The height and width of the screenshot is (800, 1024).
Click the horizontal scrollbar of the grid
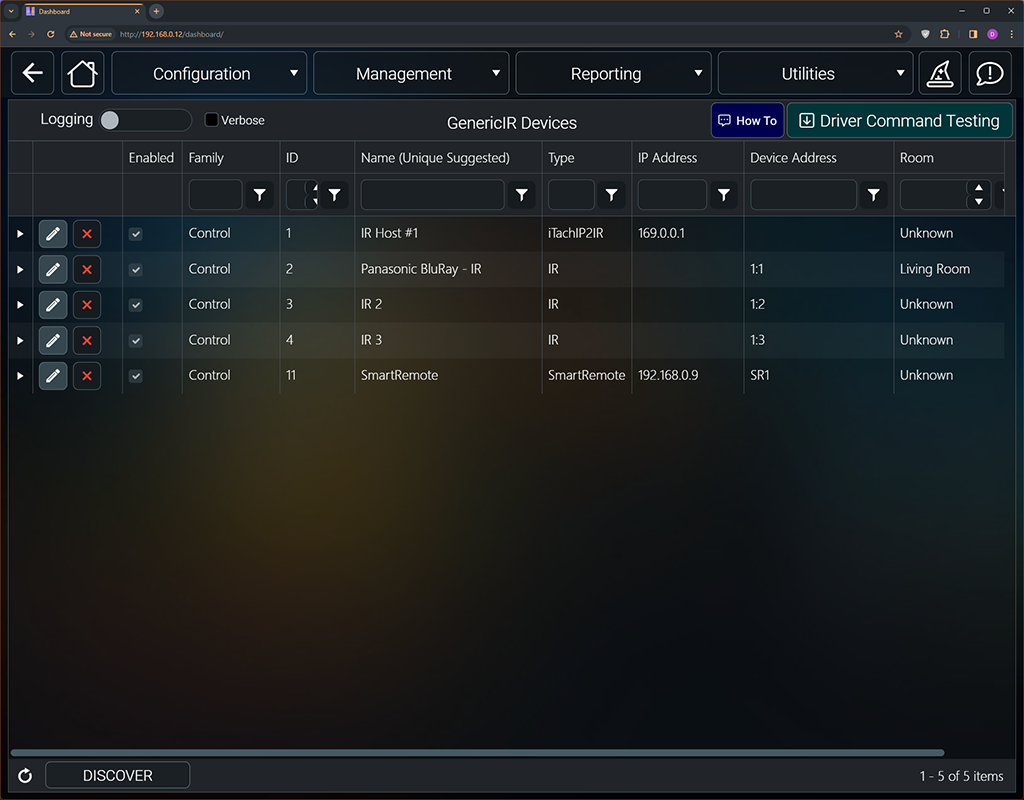[477, 753]
